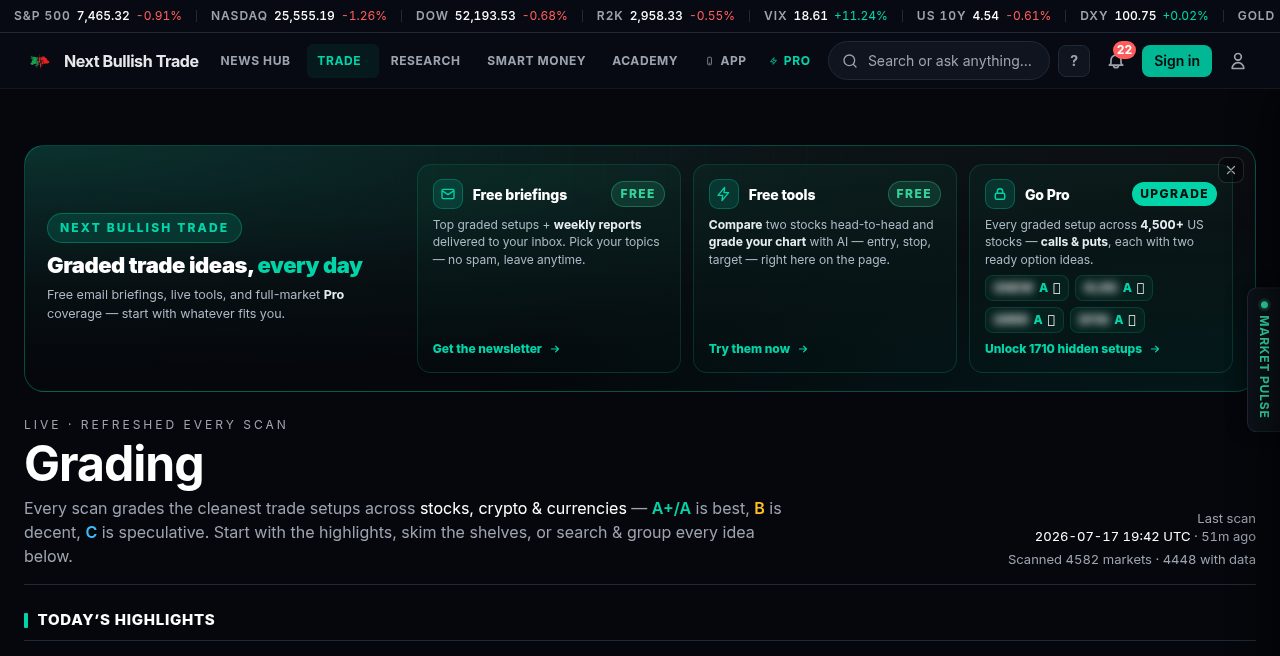Image resolution: width=1280 pixels, height=656 pixels.
Task: Click the Sign in button
Action: click(1177, 61)
